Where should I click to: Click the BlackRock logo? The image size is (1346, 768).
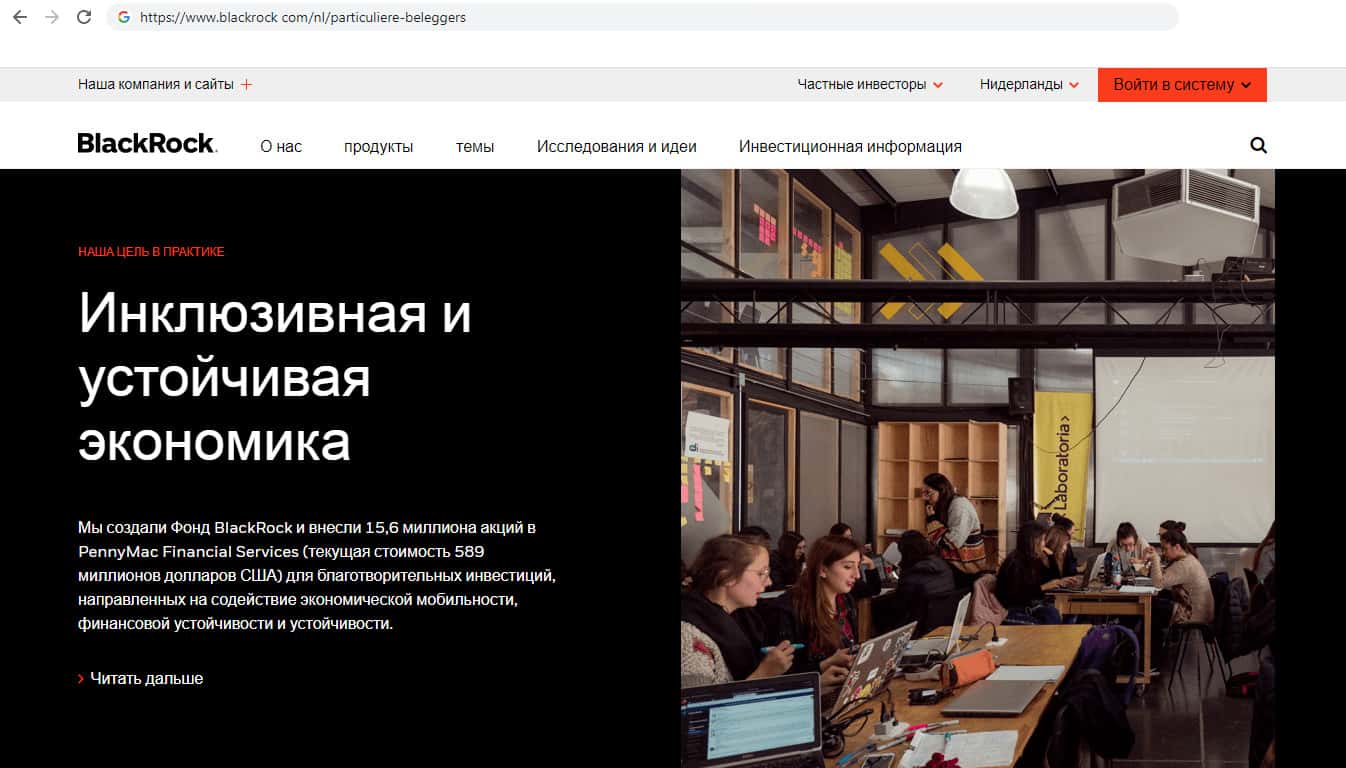[147, 144]
